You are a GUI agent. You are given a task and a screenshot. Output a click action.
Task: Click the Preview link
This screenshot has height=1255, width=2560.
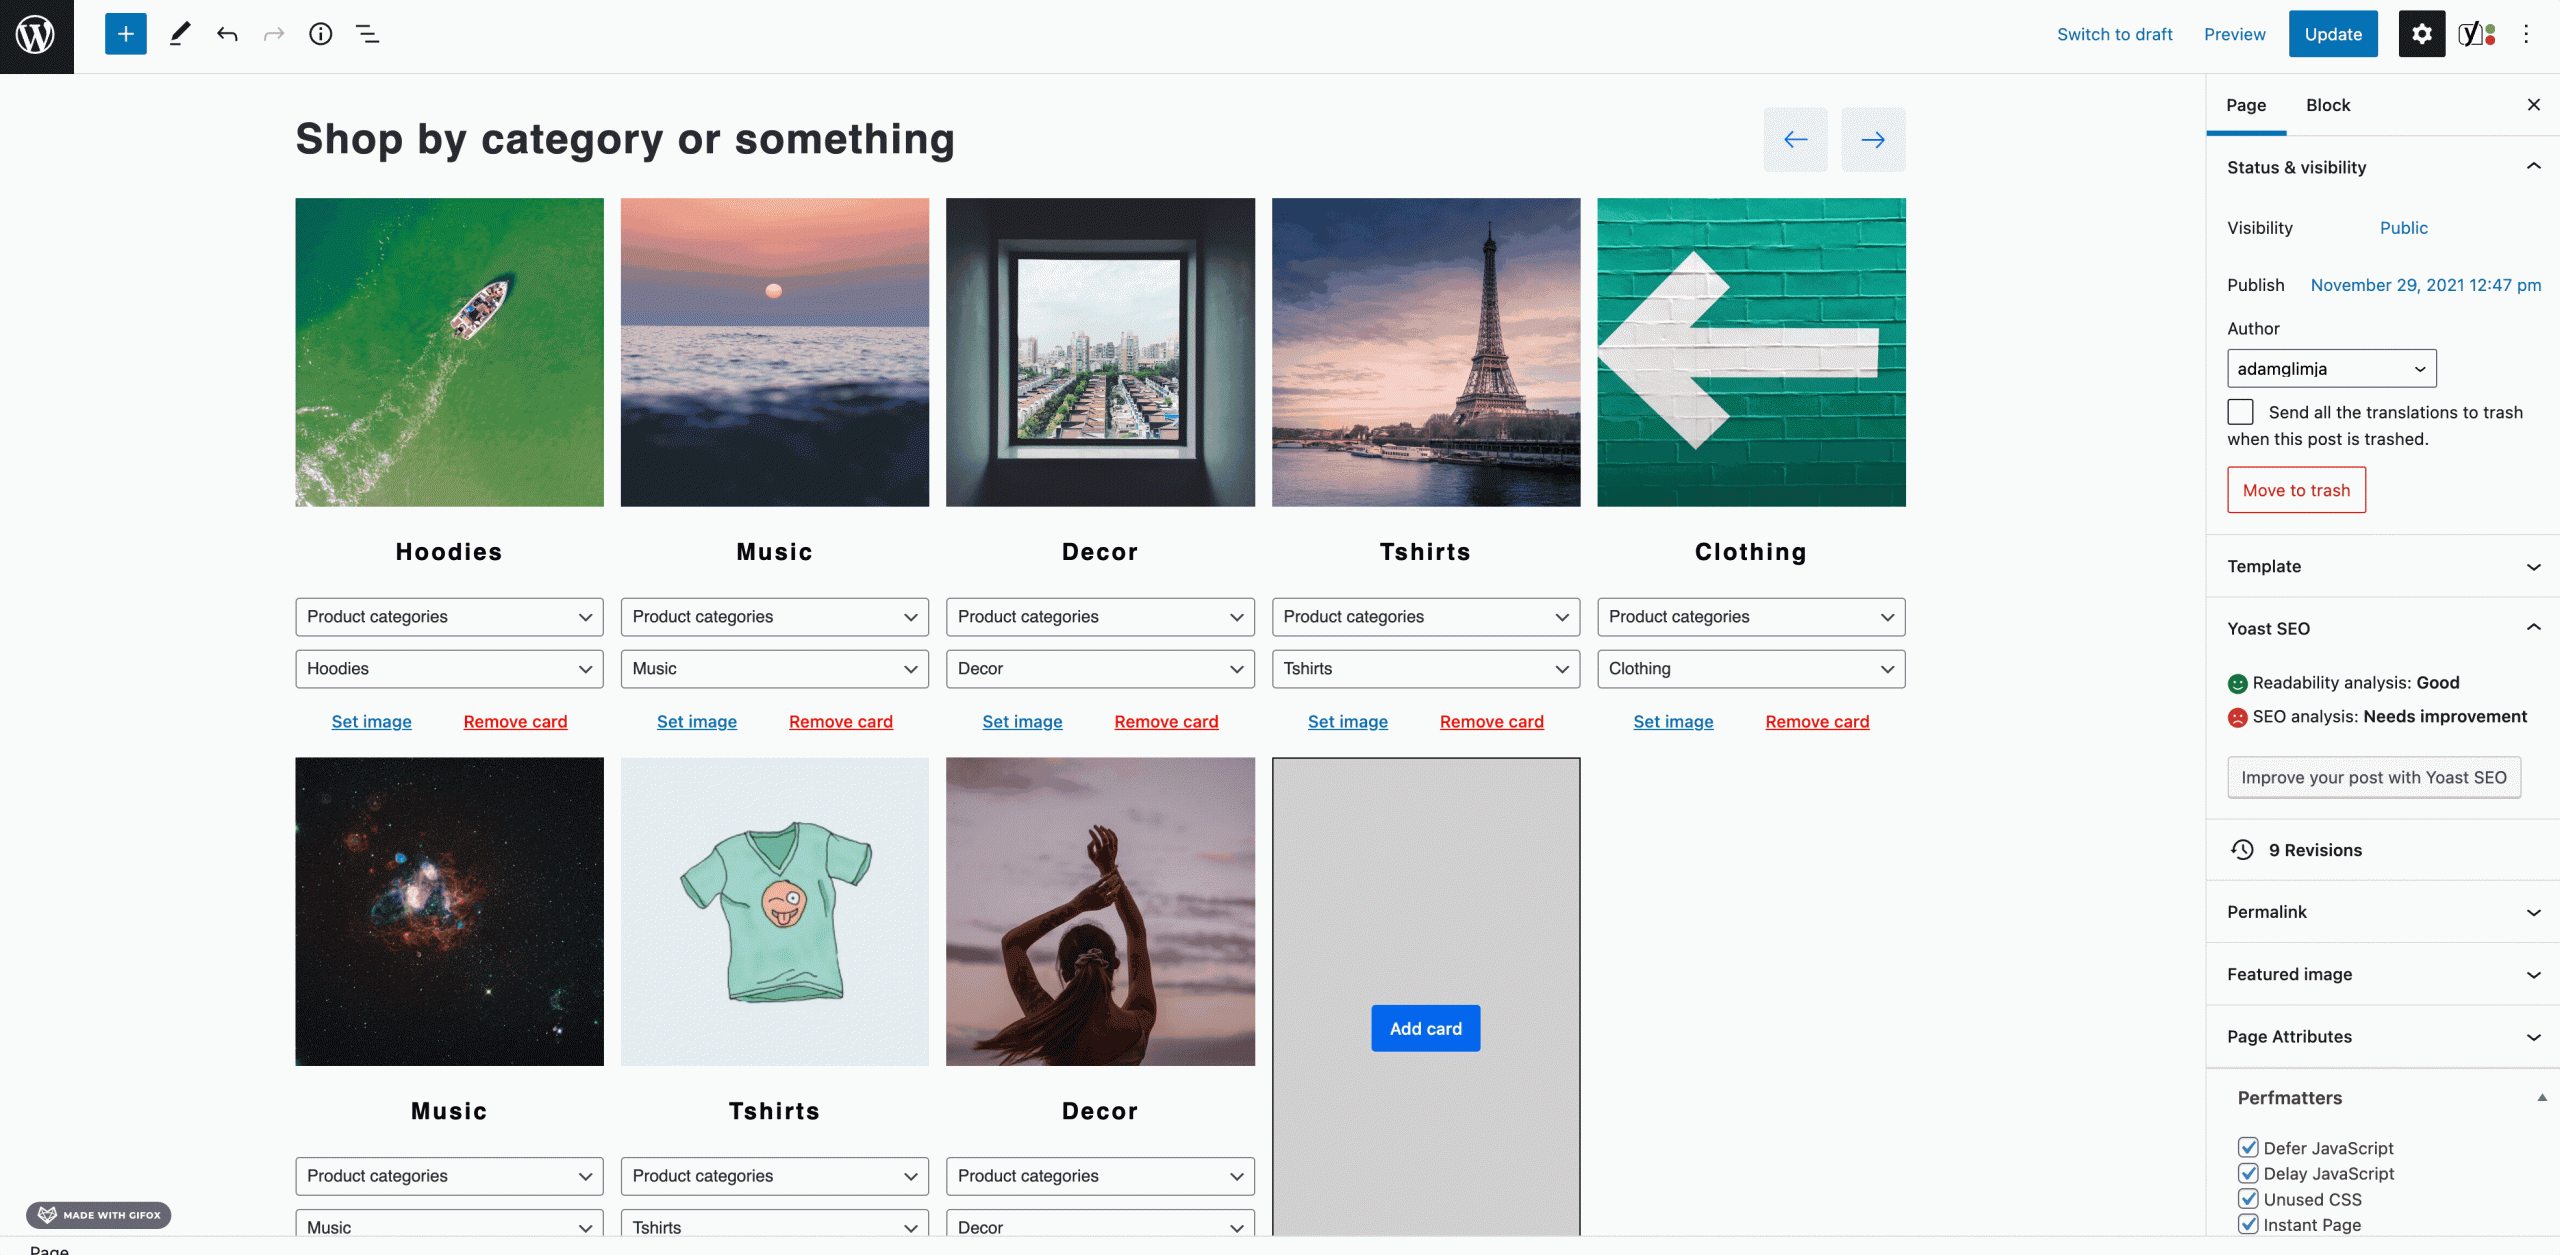tap(2235, 34)
